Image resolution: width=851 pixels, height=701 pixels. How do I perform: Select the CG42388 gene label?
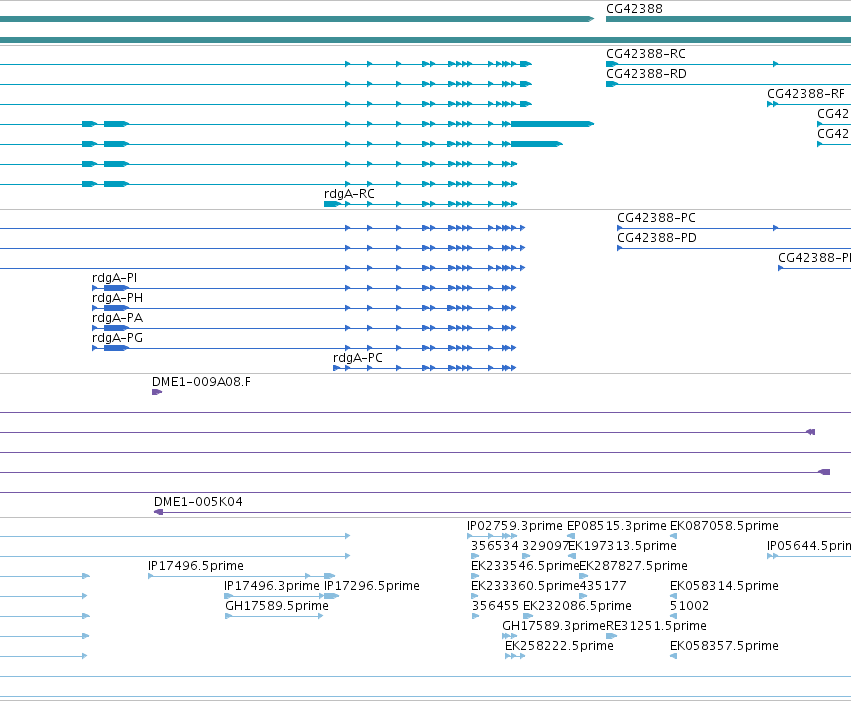point(634,9)
